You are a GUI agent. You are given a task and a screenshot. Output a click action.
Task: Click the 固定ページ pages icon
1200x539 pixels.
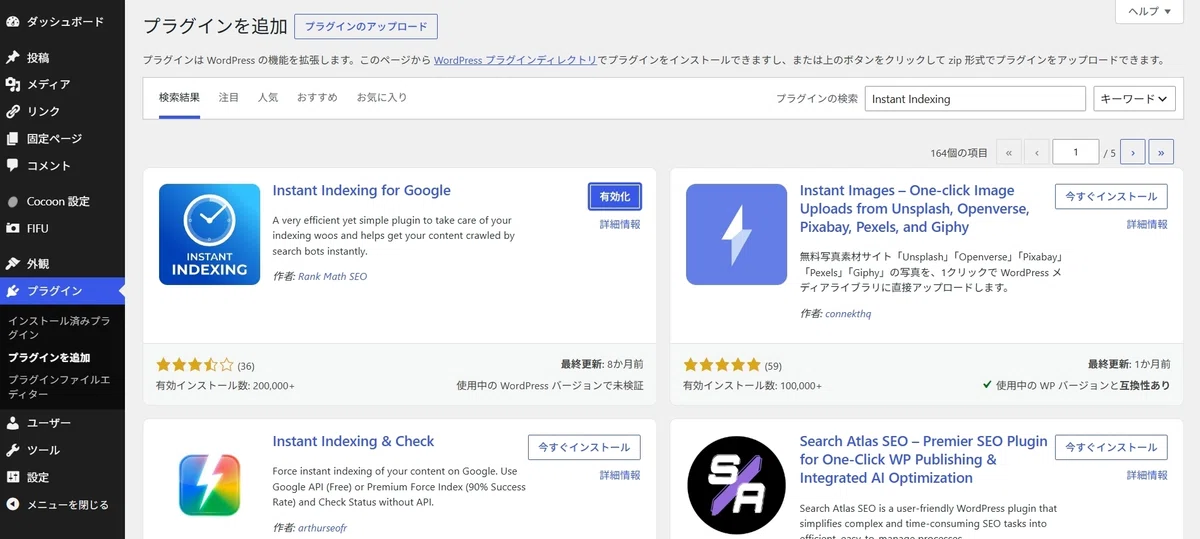click(x=13, y=139)
